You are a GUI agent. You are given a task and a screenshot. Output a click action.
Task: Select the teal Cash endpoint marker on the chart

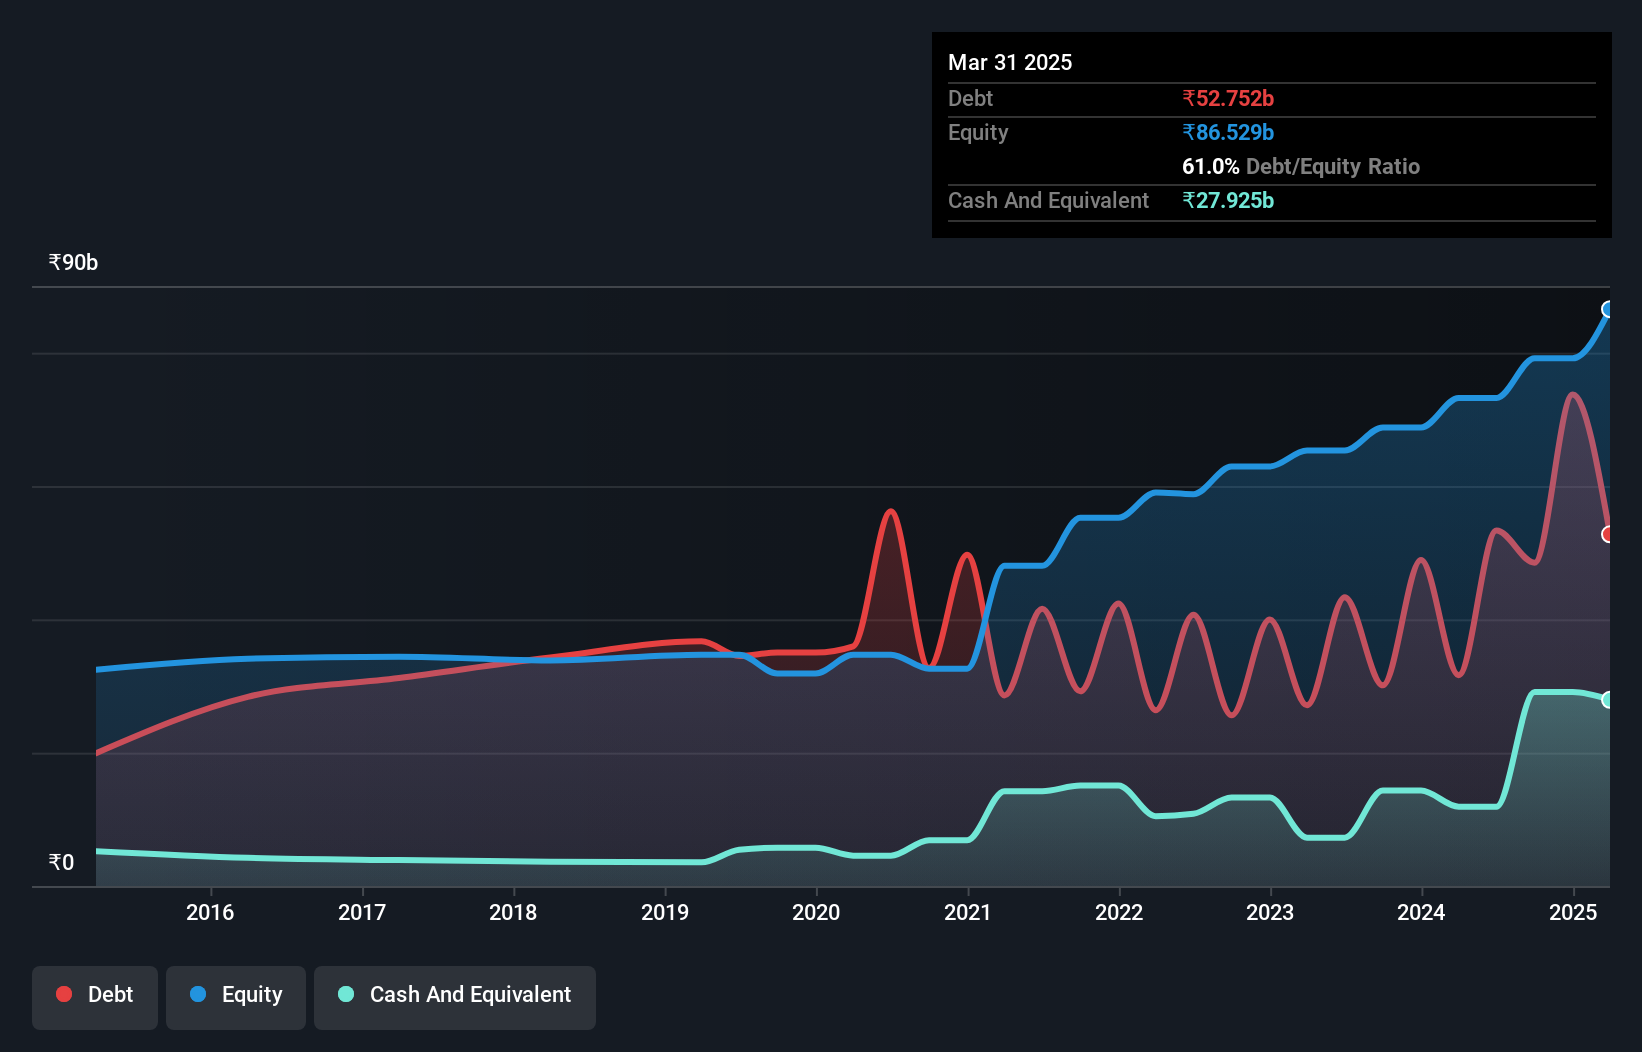coord(1608,698)
